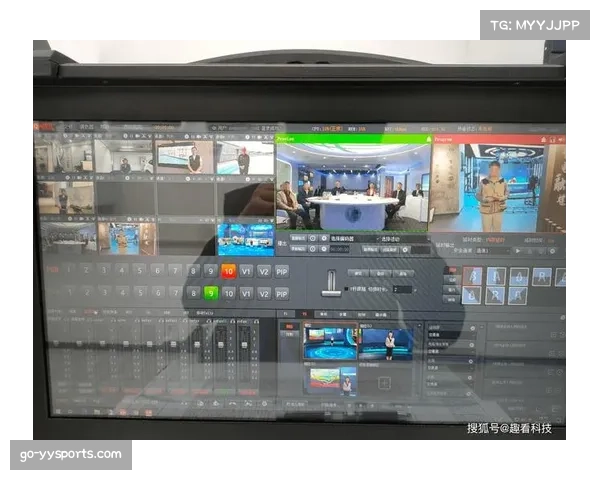The width and height of the screenshot is (600, 480).
Task: Select the virtual studio scene thumbnail with two presenters
Action: 330,343
